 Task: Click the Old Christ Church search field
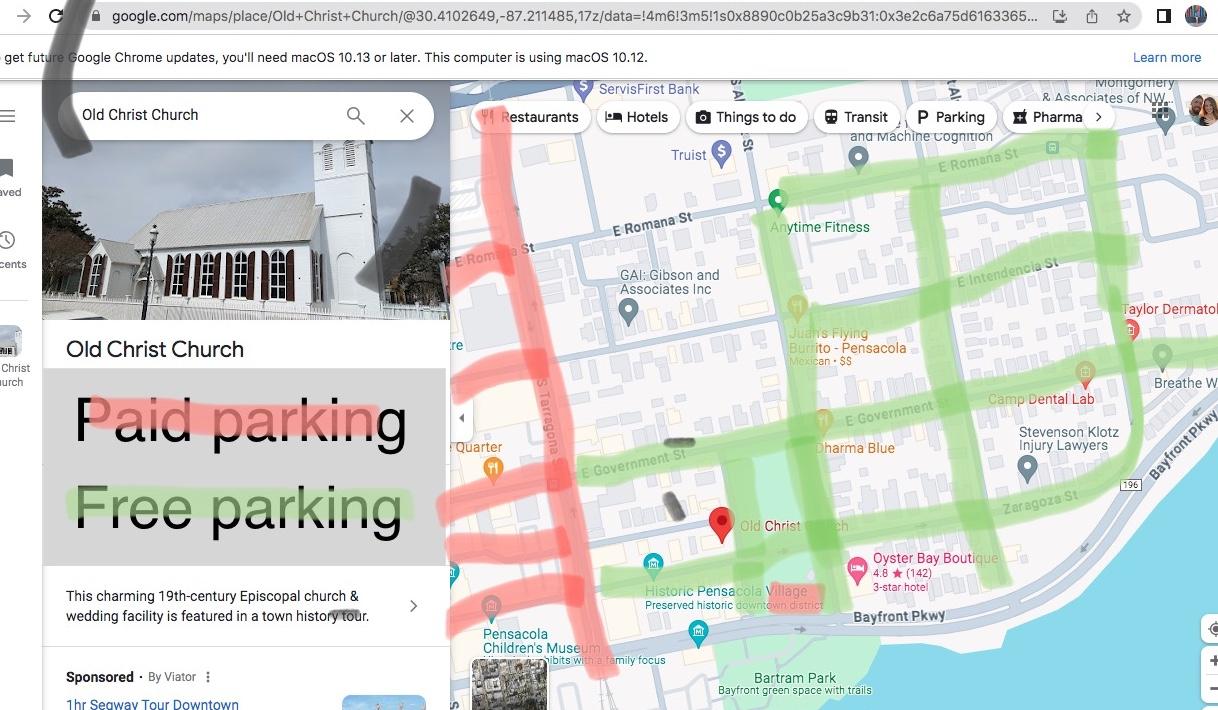coord(205,115)
